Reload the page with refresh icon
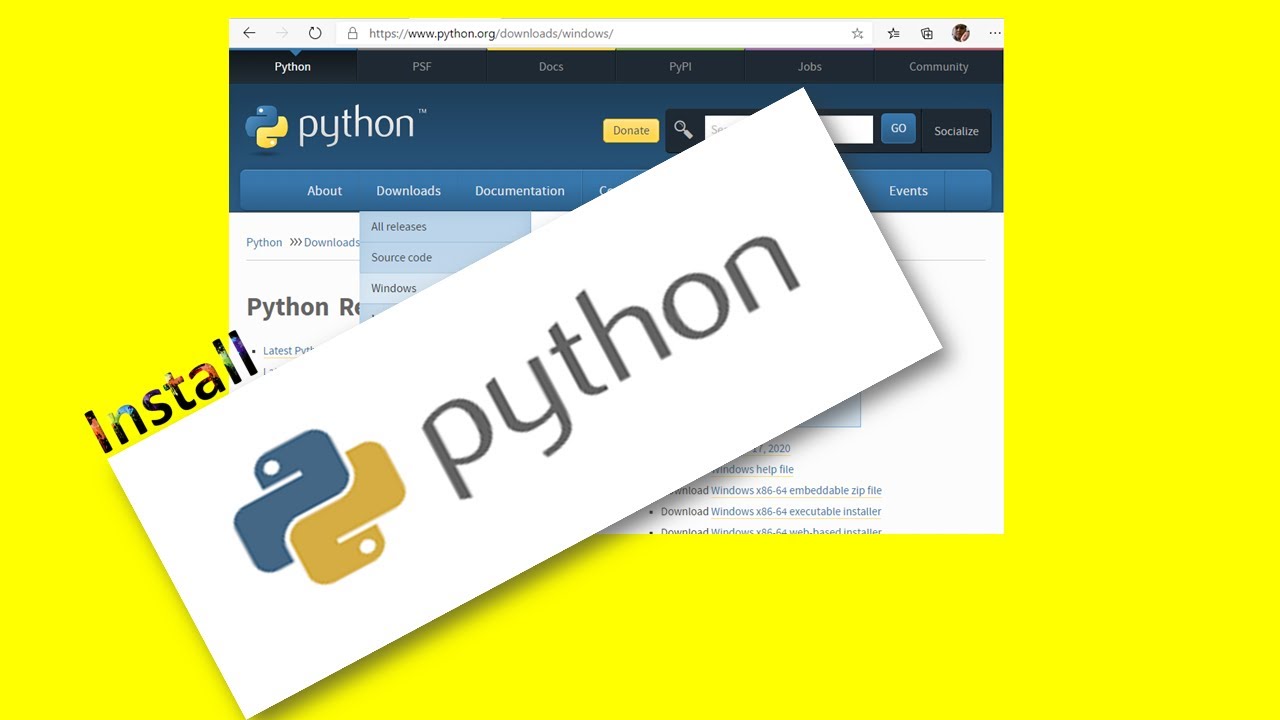 pos(315,33)
